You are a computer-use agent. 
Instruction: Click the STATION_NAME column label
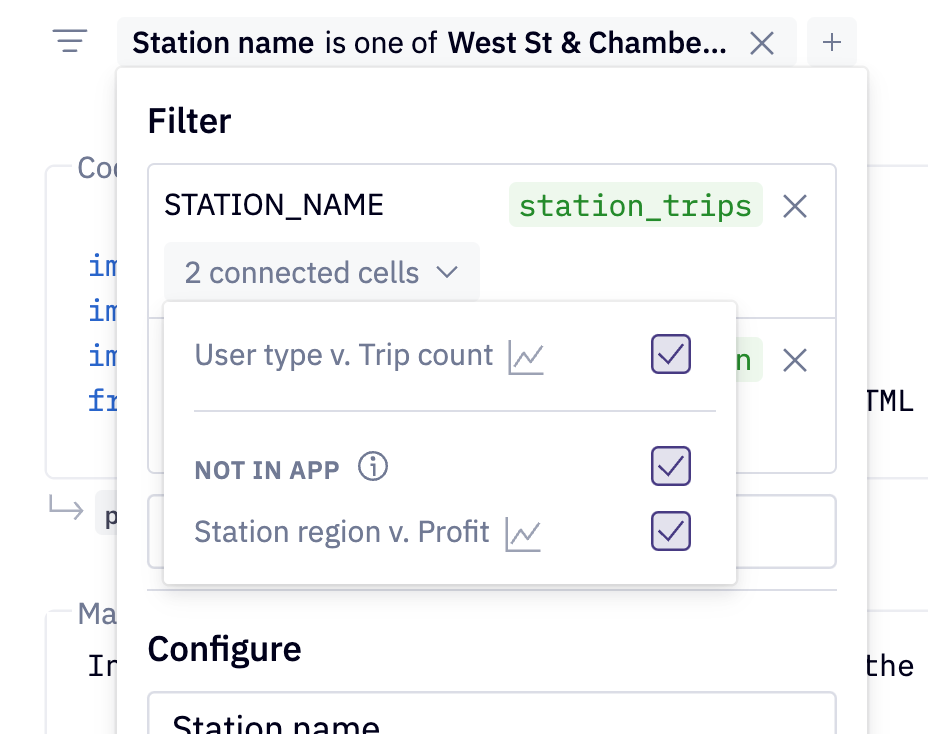pyautogui.click(x=273, y=205)
